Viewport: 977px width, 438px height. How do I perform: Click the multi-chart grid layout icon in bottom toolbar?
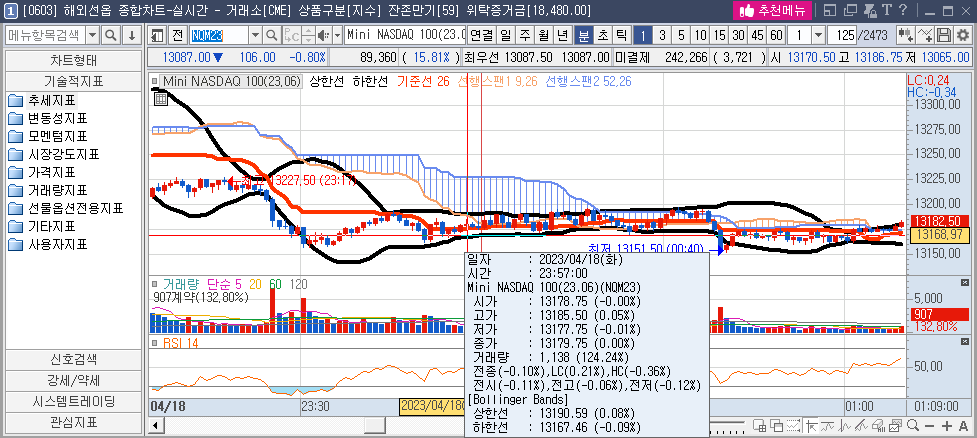tap(760, 426)
